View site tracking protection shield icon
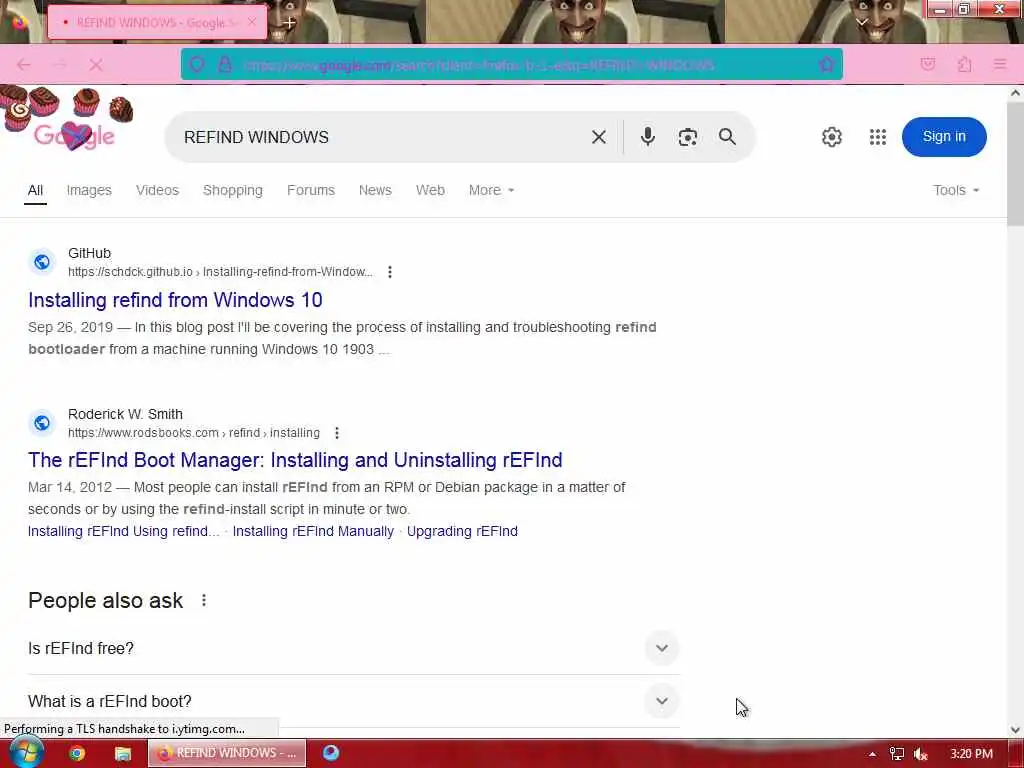The width and height of the screenshot is (1024, 768). click(197, 65)
